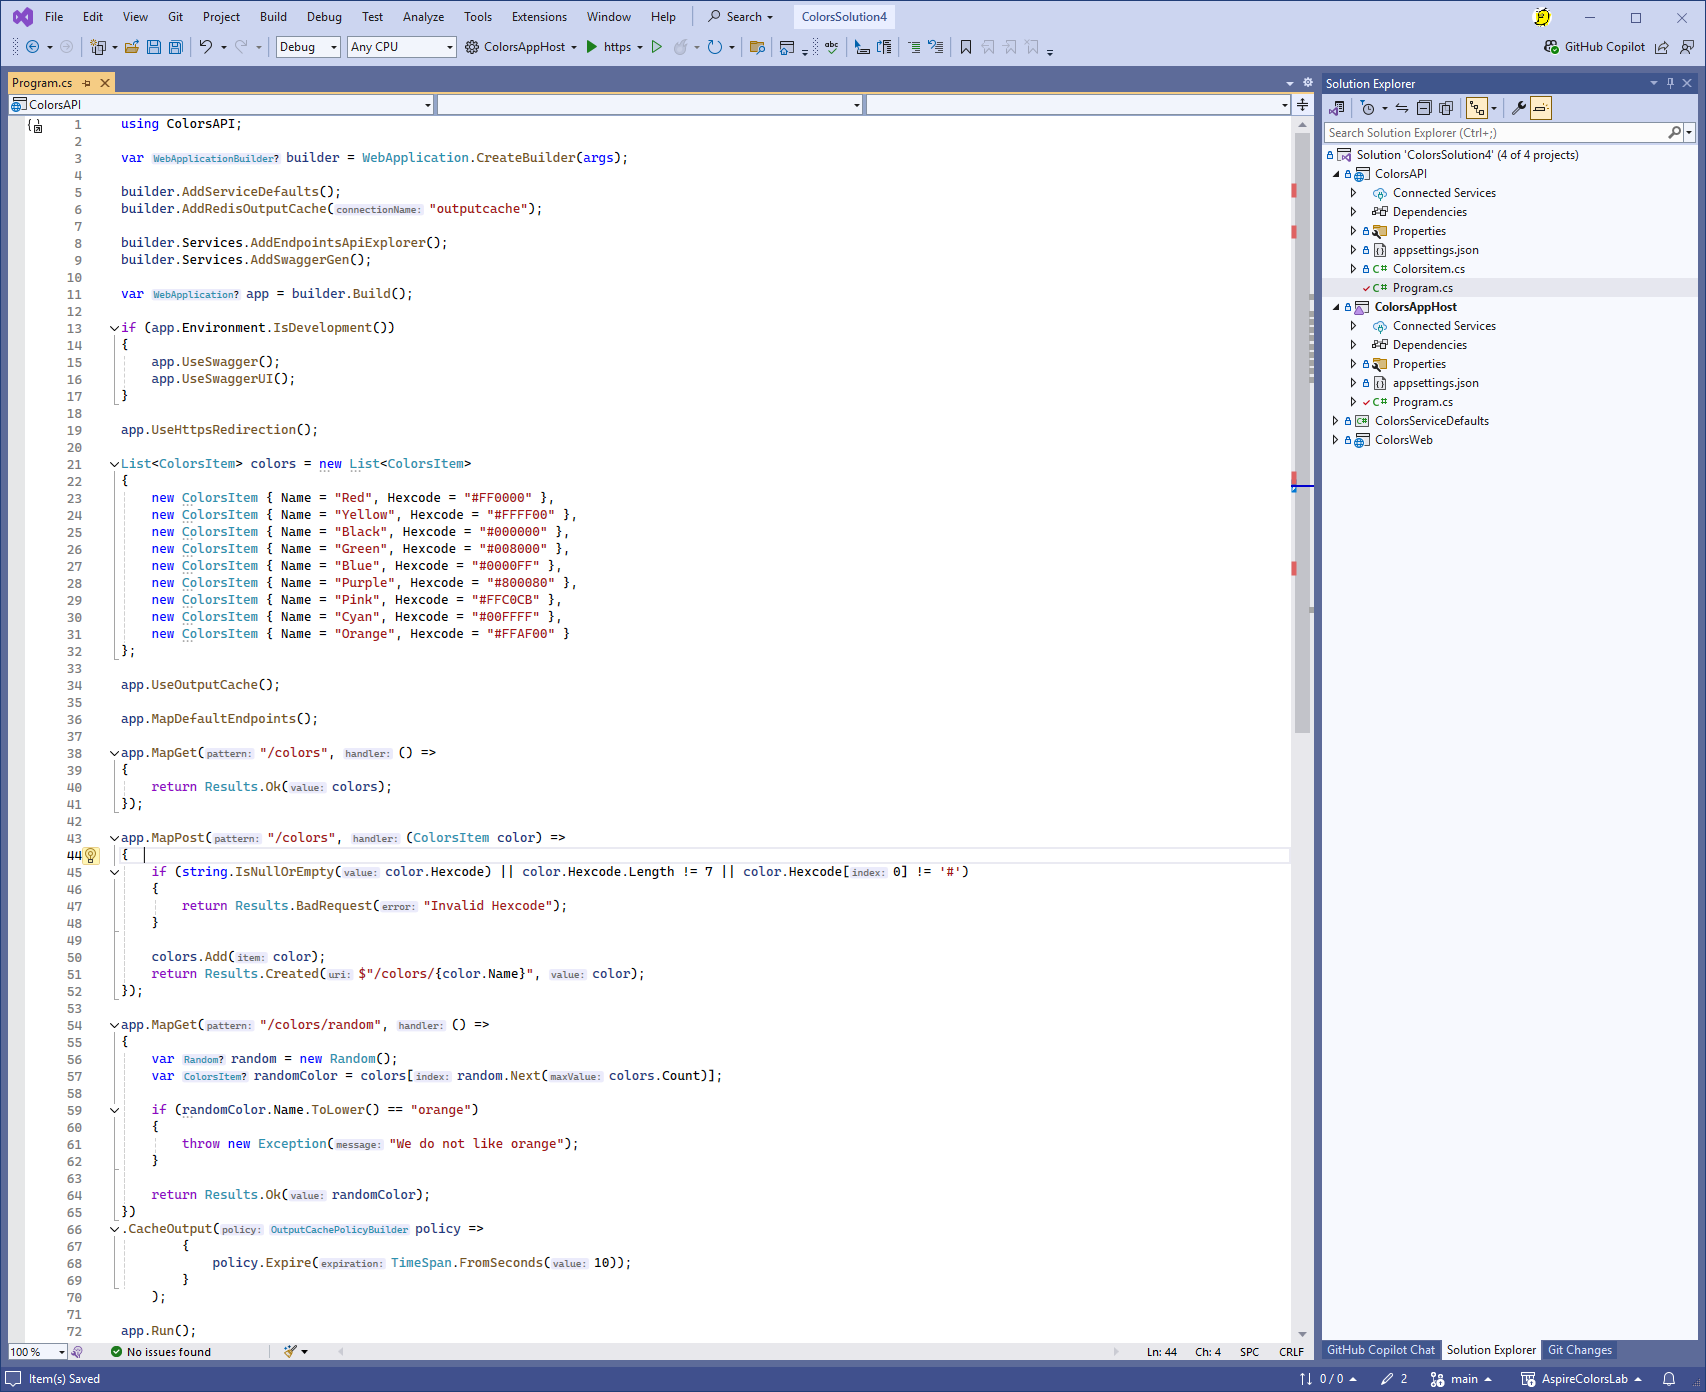Collapse the ColorsAPI project node
The image size is (1706, 1392).
(1335, 174)
